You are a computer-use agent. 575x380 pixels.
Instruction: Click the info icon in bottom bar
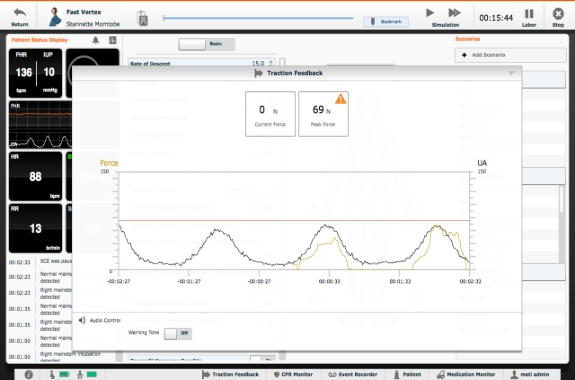tap(28, 374)
